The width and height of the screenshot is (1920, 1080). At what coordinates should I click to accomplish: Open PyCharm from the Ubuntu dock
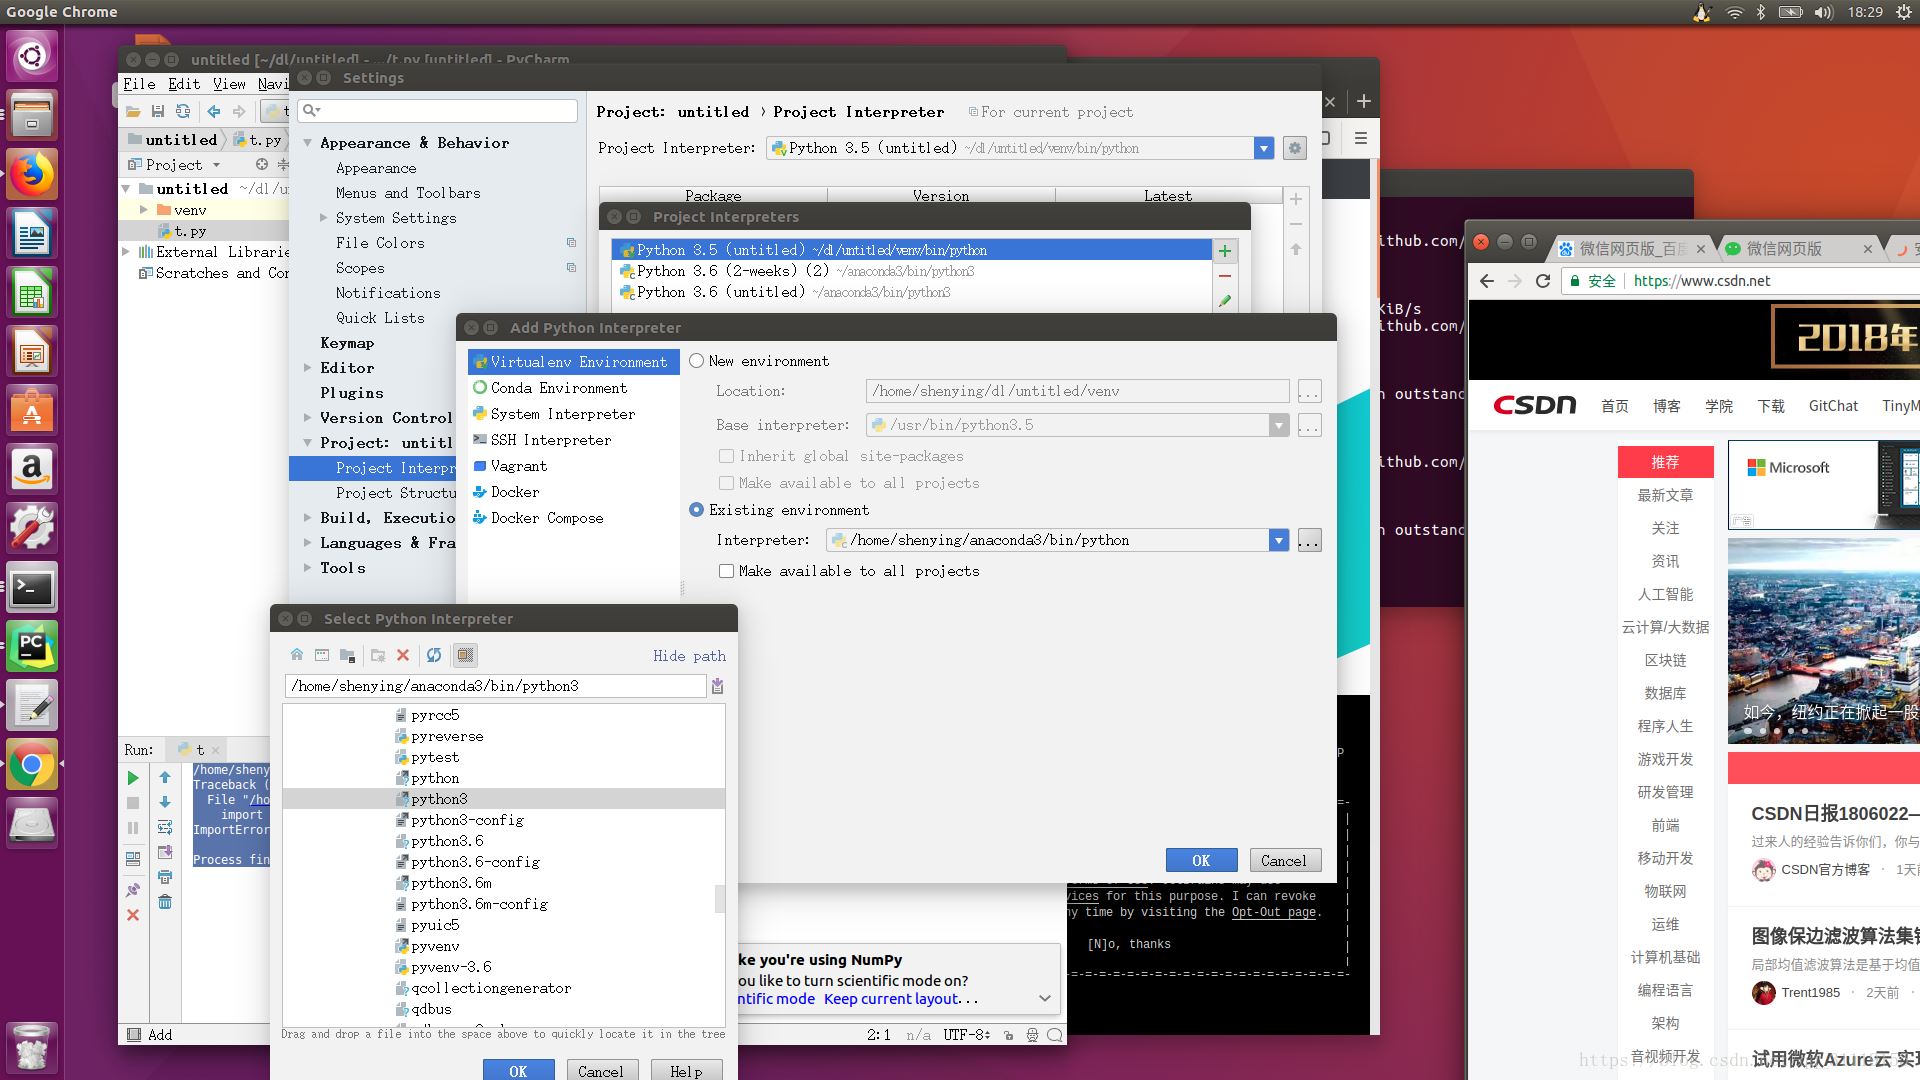point(32,647)
